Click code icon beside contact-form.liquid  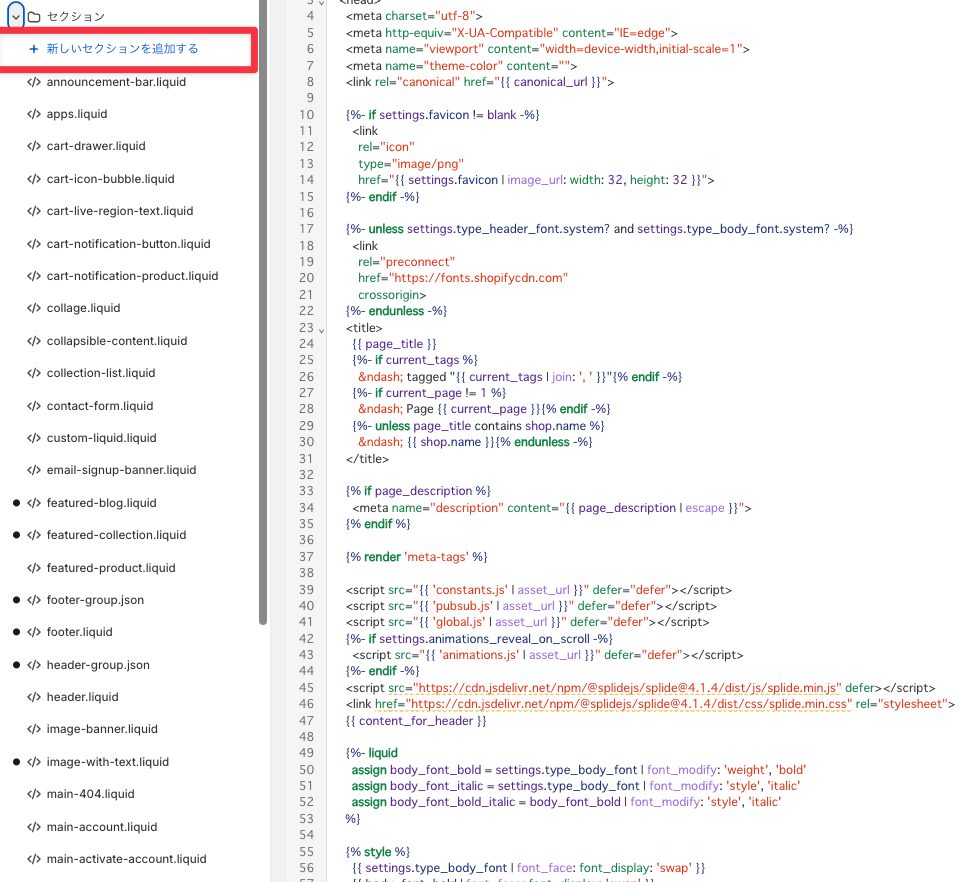34,406
